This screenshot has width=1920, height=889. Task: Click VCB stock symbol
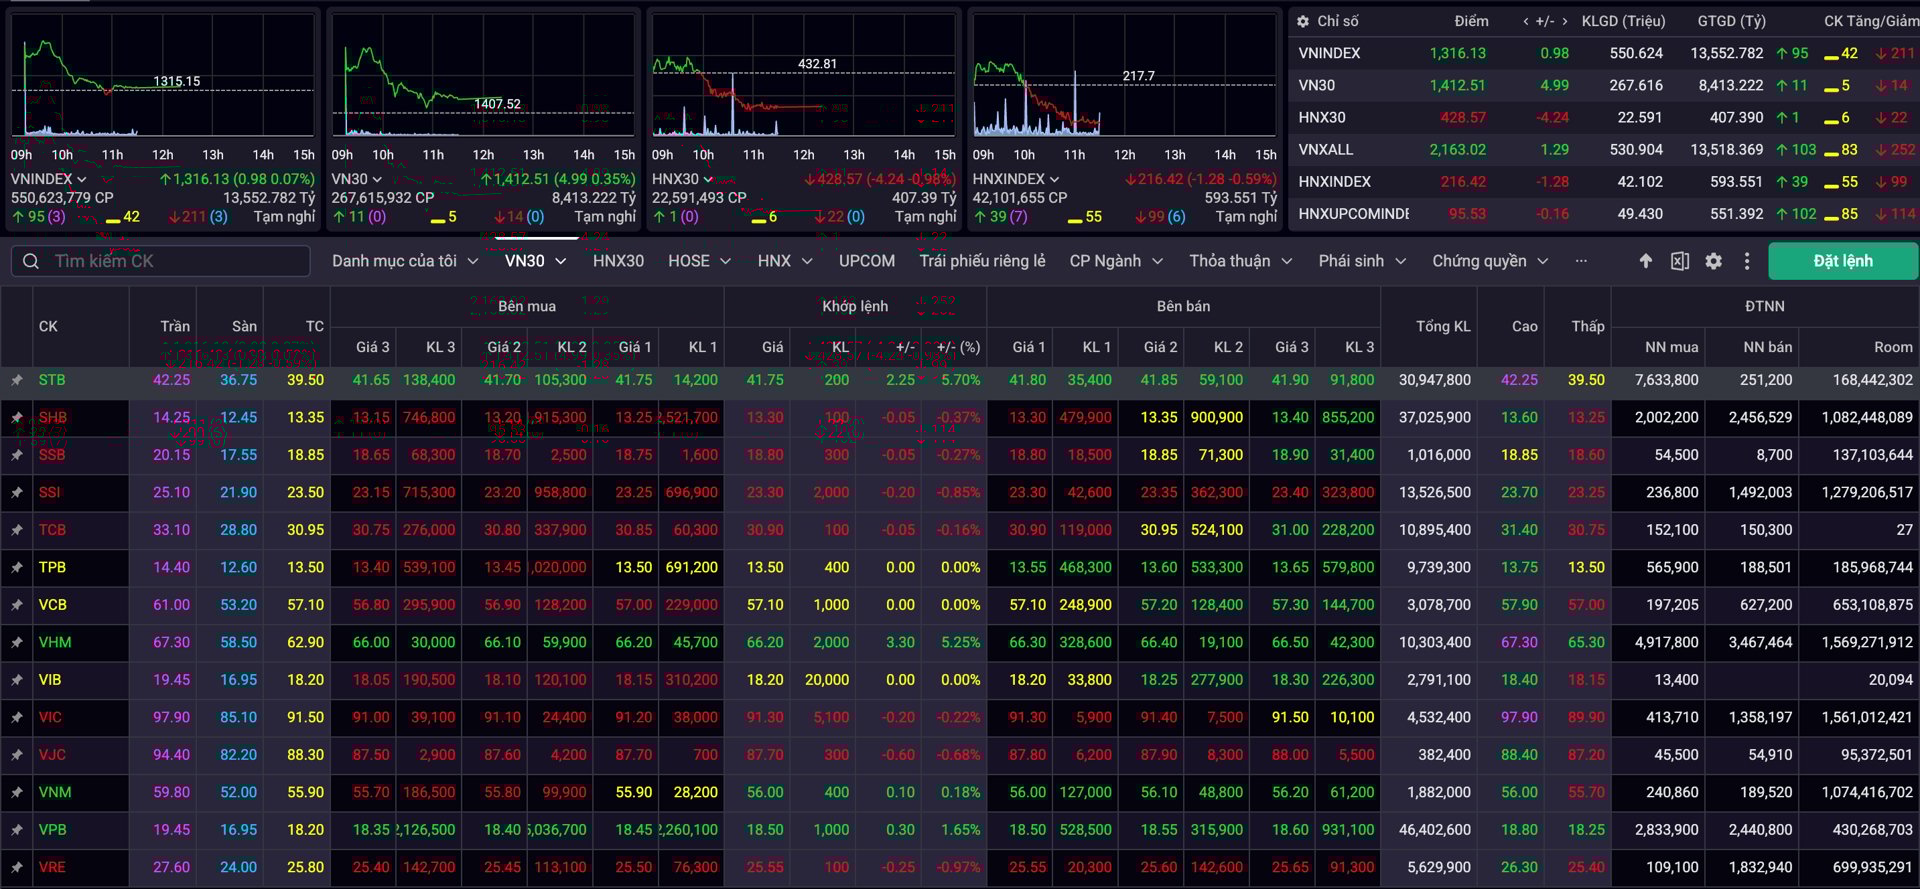(x=53, y=605)
